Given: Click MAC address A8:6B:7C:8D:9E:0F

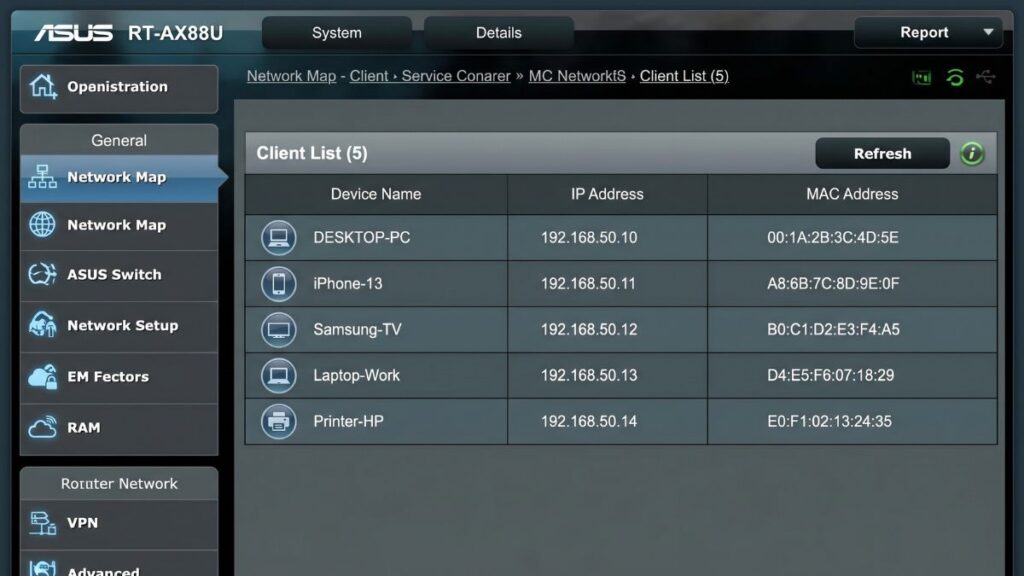Looking at the screenshot, I should (833, 283).
